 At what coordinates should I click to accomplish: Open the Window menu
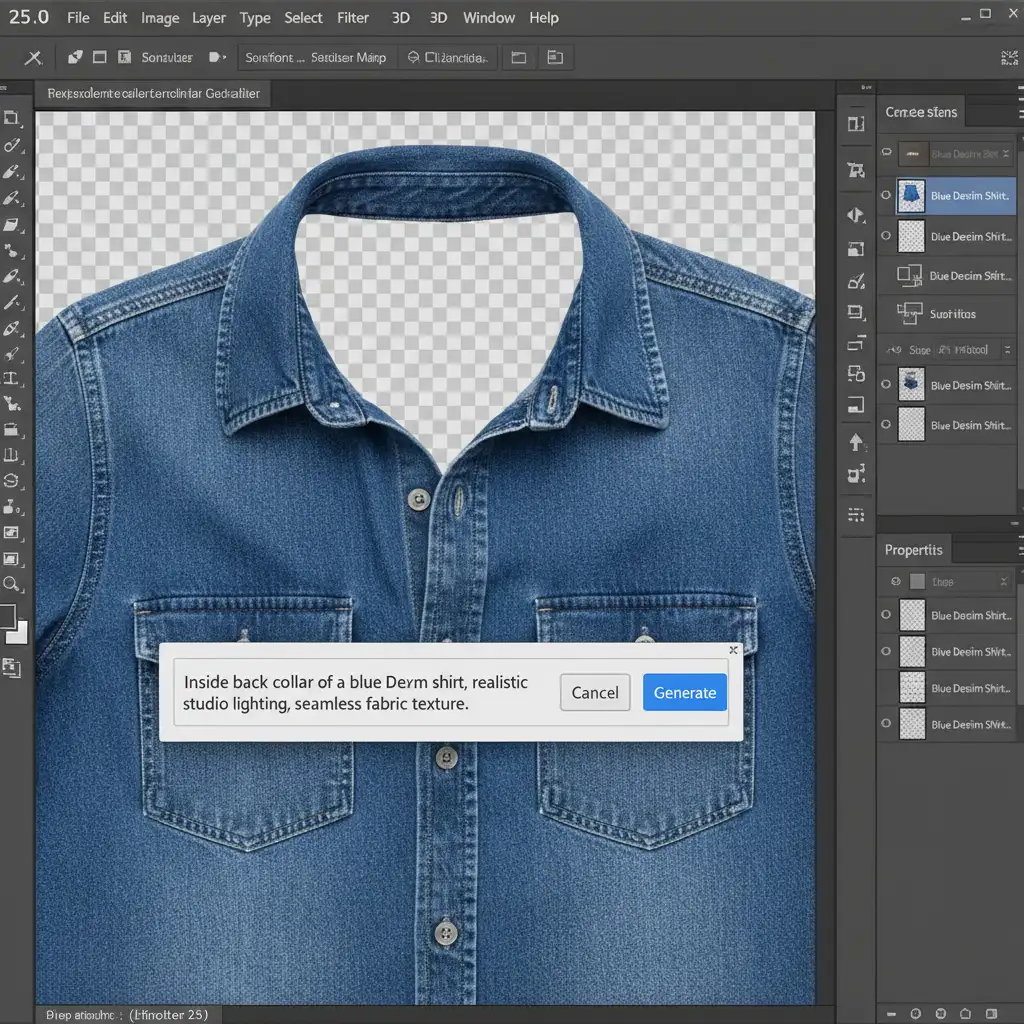(x=489, y=18)
